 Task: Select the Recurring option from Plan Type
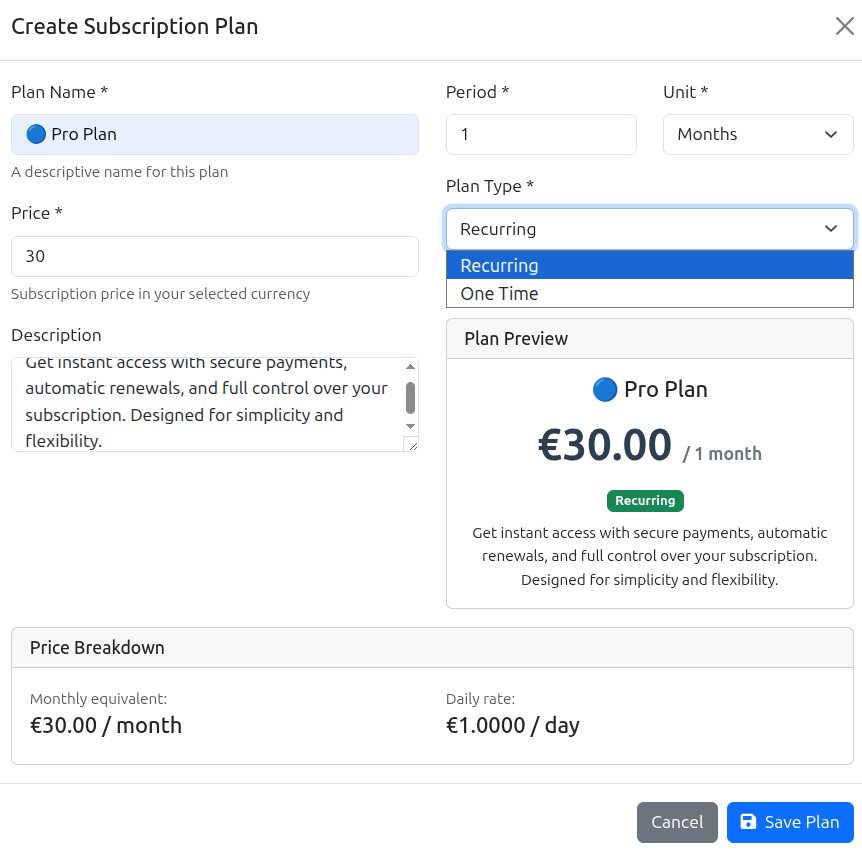coord(649,266)
